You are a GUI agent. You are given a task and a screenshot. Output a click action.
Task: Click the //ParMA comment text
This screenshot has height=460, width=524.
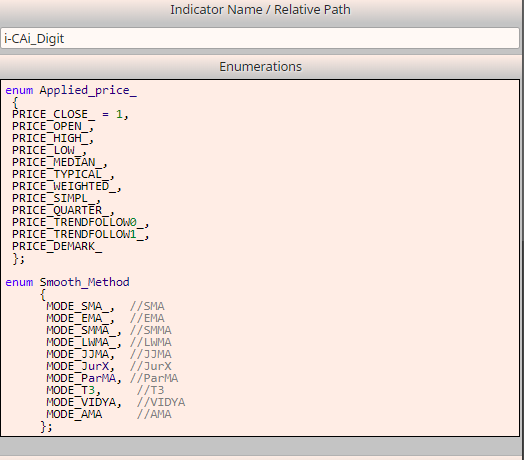point(154,379)
